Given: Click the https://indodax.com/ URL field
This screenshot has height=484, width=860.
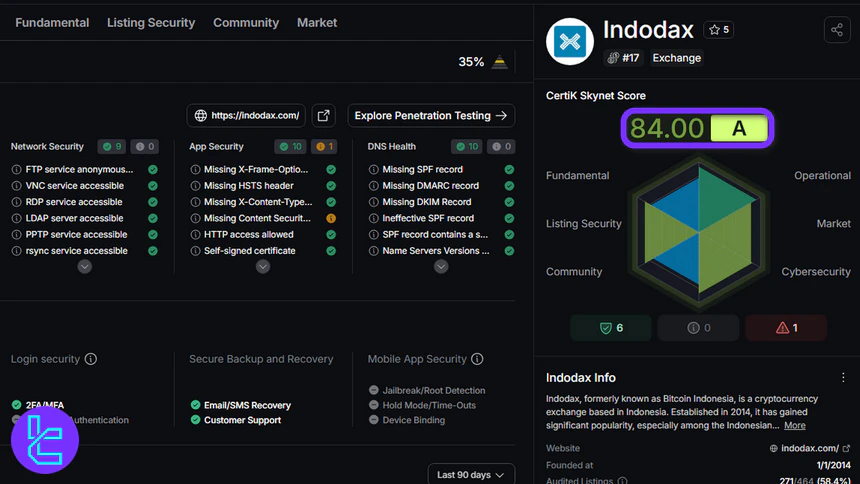Looking at the screenshot, I should pyautogui.click(x=246, y=115).
